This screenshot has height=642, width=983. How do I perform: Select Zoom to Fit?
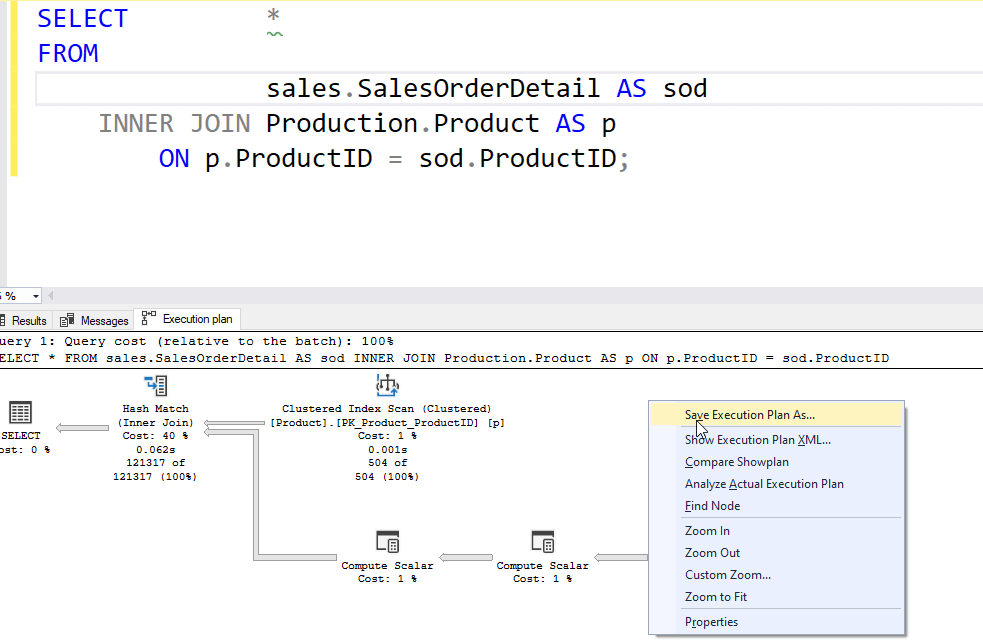pyautogui.click(x=715, y=597)
